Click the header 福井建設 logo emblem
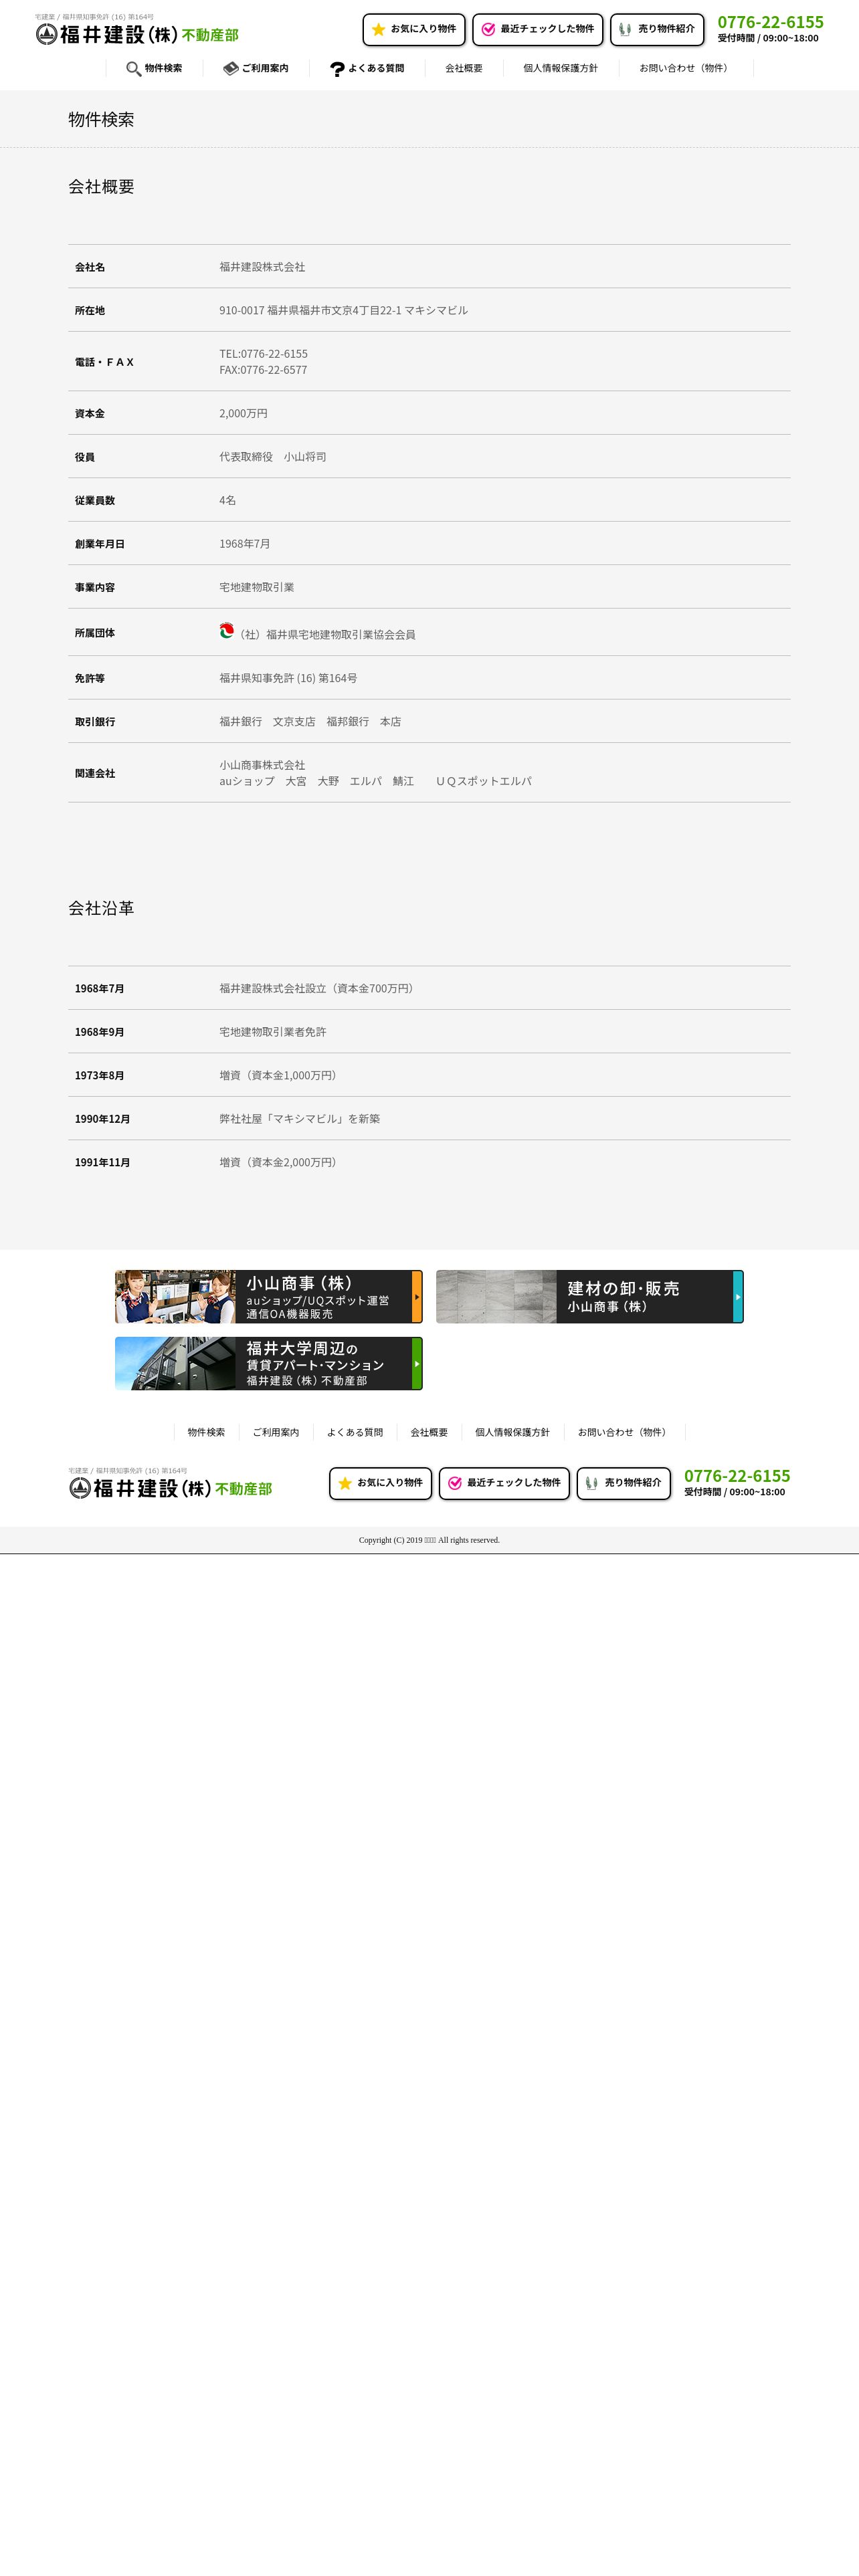This screenshot has width=859, height=2576. 46,35
